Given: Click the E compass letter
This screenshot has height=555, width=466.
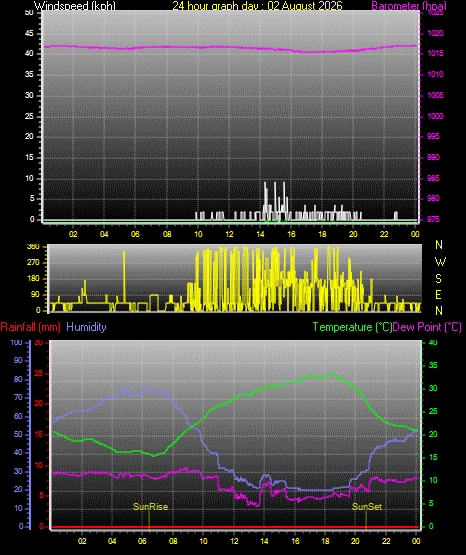Looking at the screenshot, I should point(438,294).
